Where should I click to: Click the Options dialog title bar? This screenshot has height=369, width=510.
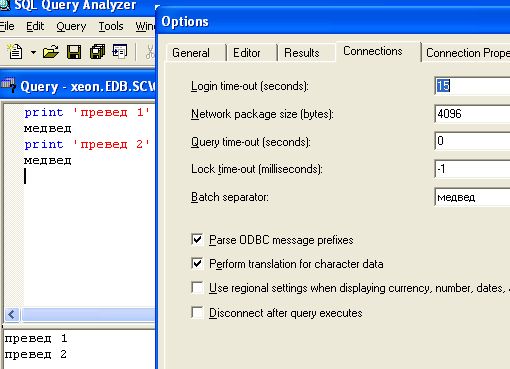333,21
